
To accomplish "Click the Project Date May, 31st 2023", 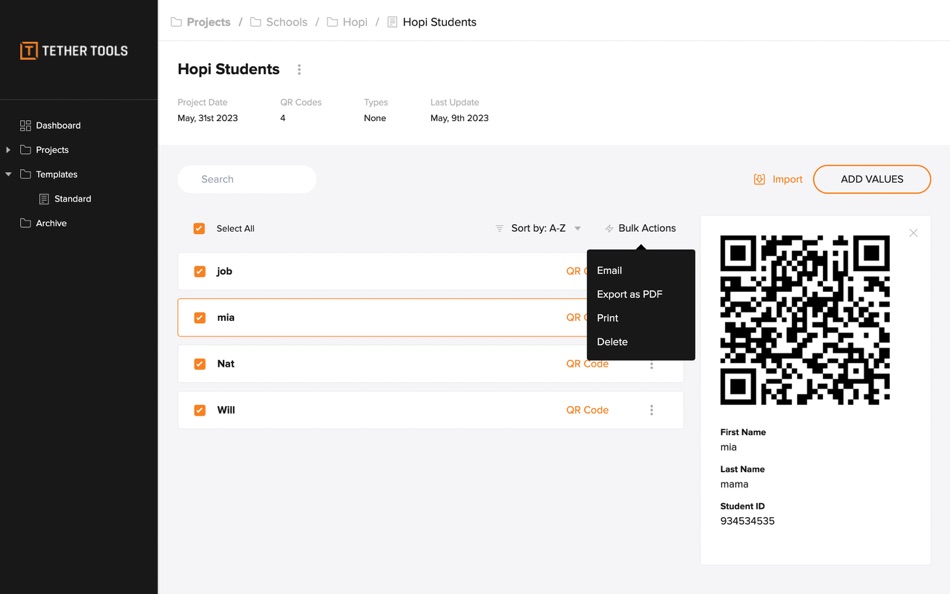I will [207, 118].
